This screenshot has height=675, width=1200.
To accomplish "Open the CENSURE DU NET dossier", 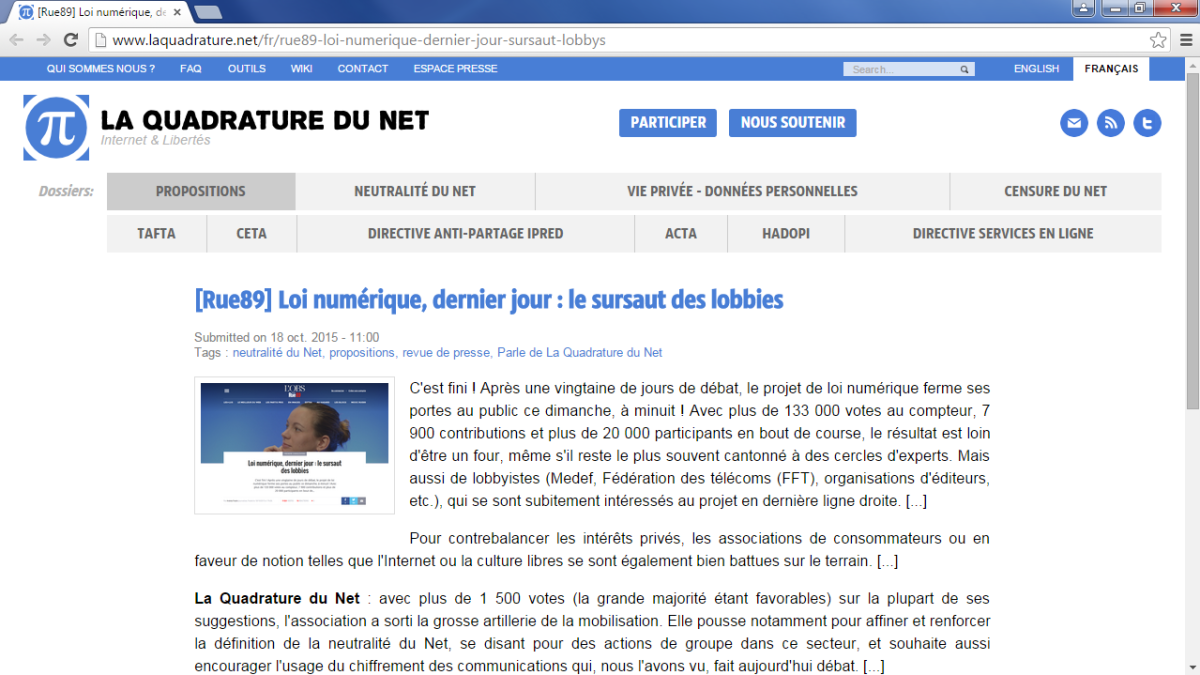I will tap(1056, 191).
